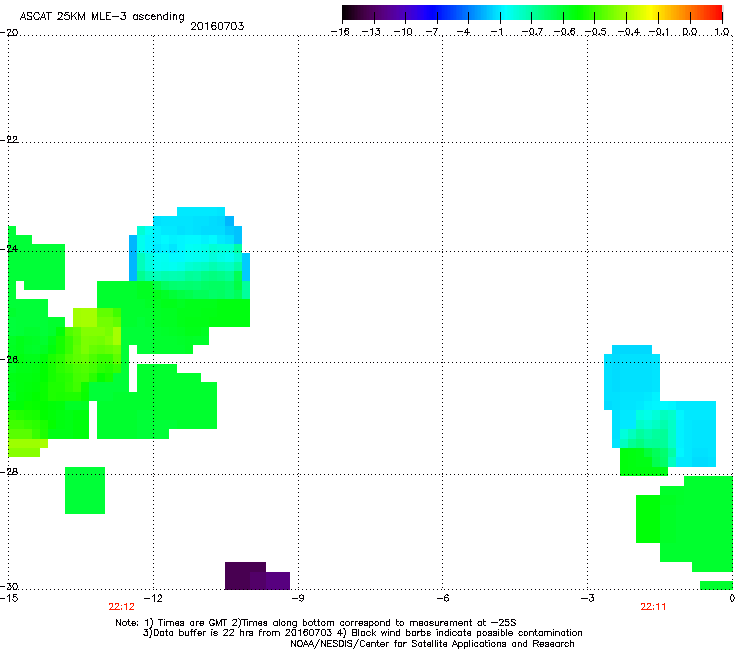This screenshot has height=650, width=740.
Task: Click the colorbar label -10
Action: (403, 32)
